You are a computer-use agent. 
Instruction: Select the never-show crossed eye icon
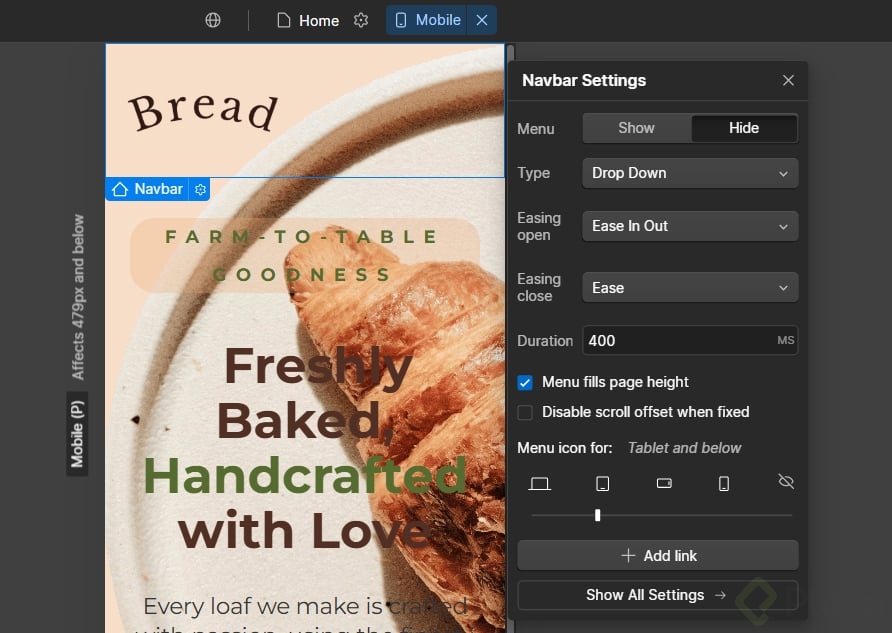(786, 482)
